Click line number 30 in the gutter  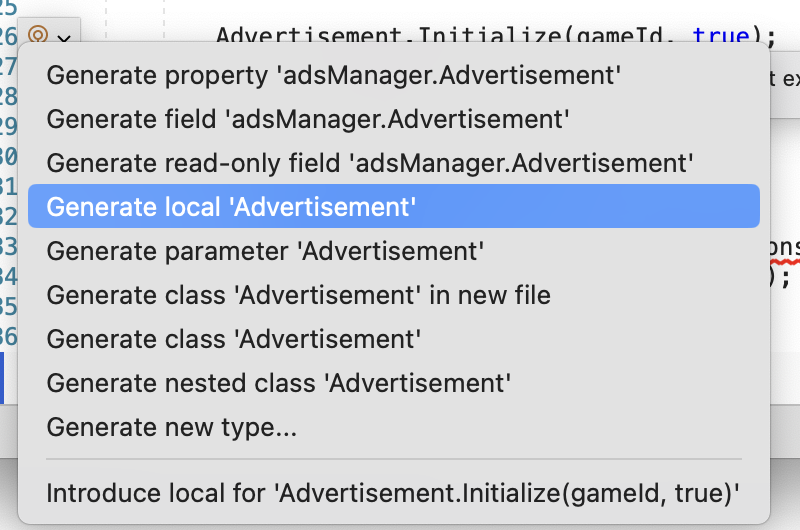[9, 156]
